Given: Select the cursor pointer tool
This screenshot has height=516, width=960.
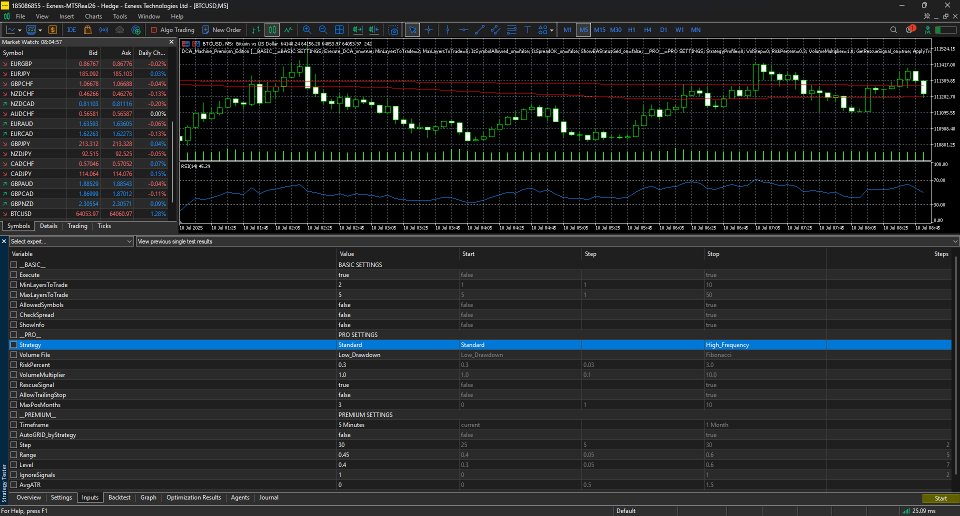Looking at the screenshot, I should (x=413, y=29).
